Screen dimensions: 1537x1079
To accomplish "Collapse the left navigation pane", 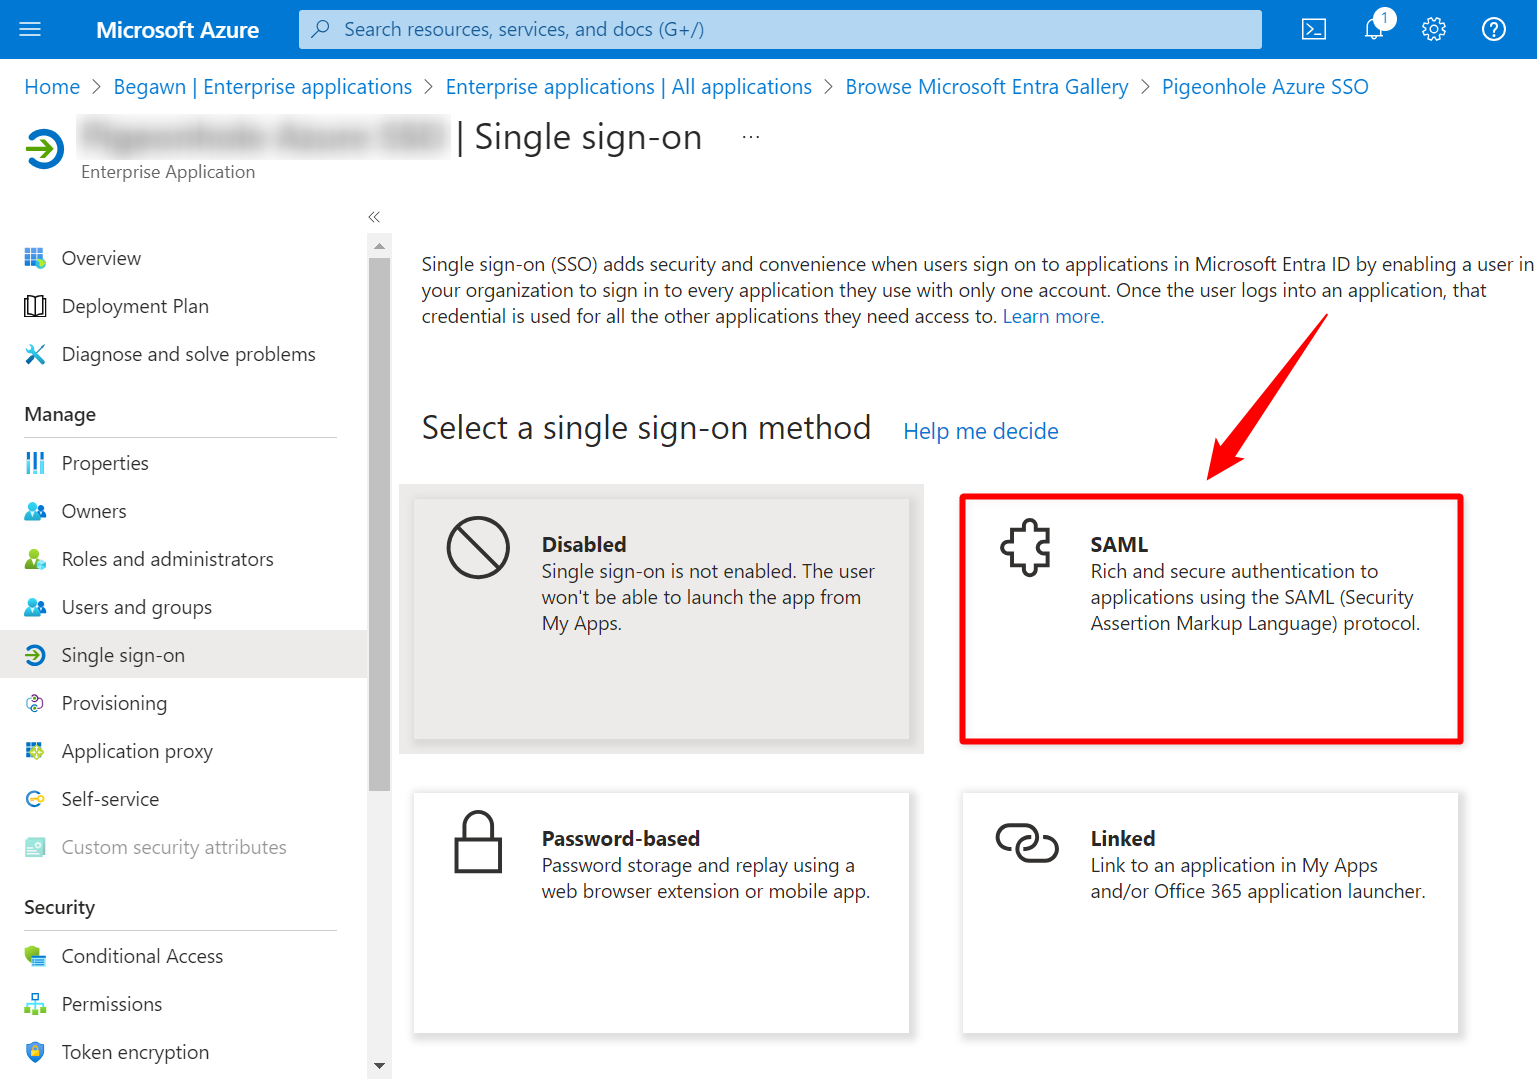I will pyautogui.click(x=374, y=217).
